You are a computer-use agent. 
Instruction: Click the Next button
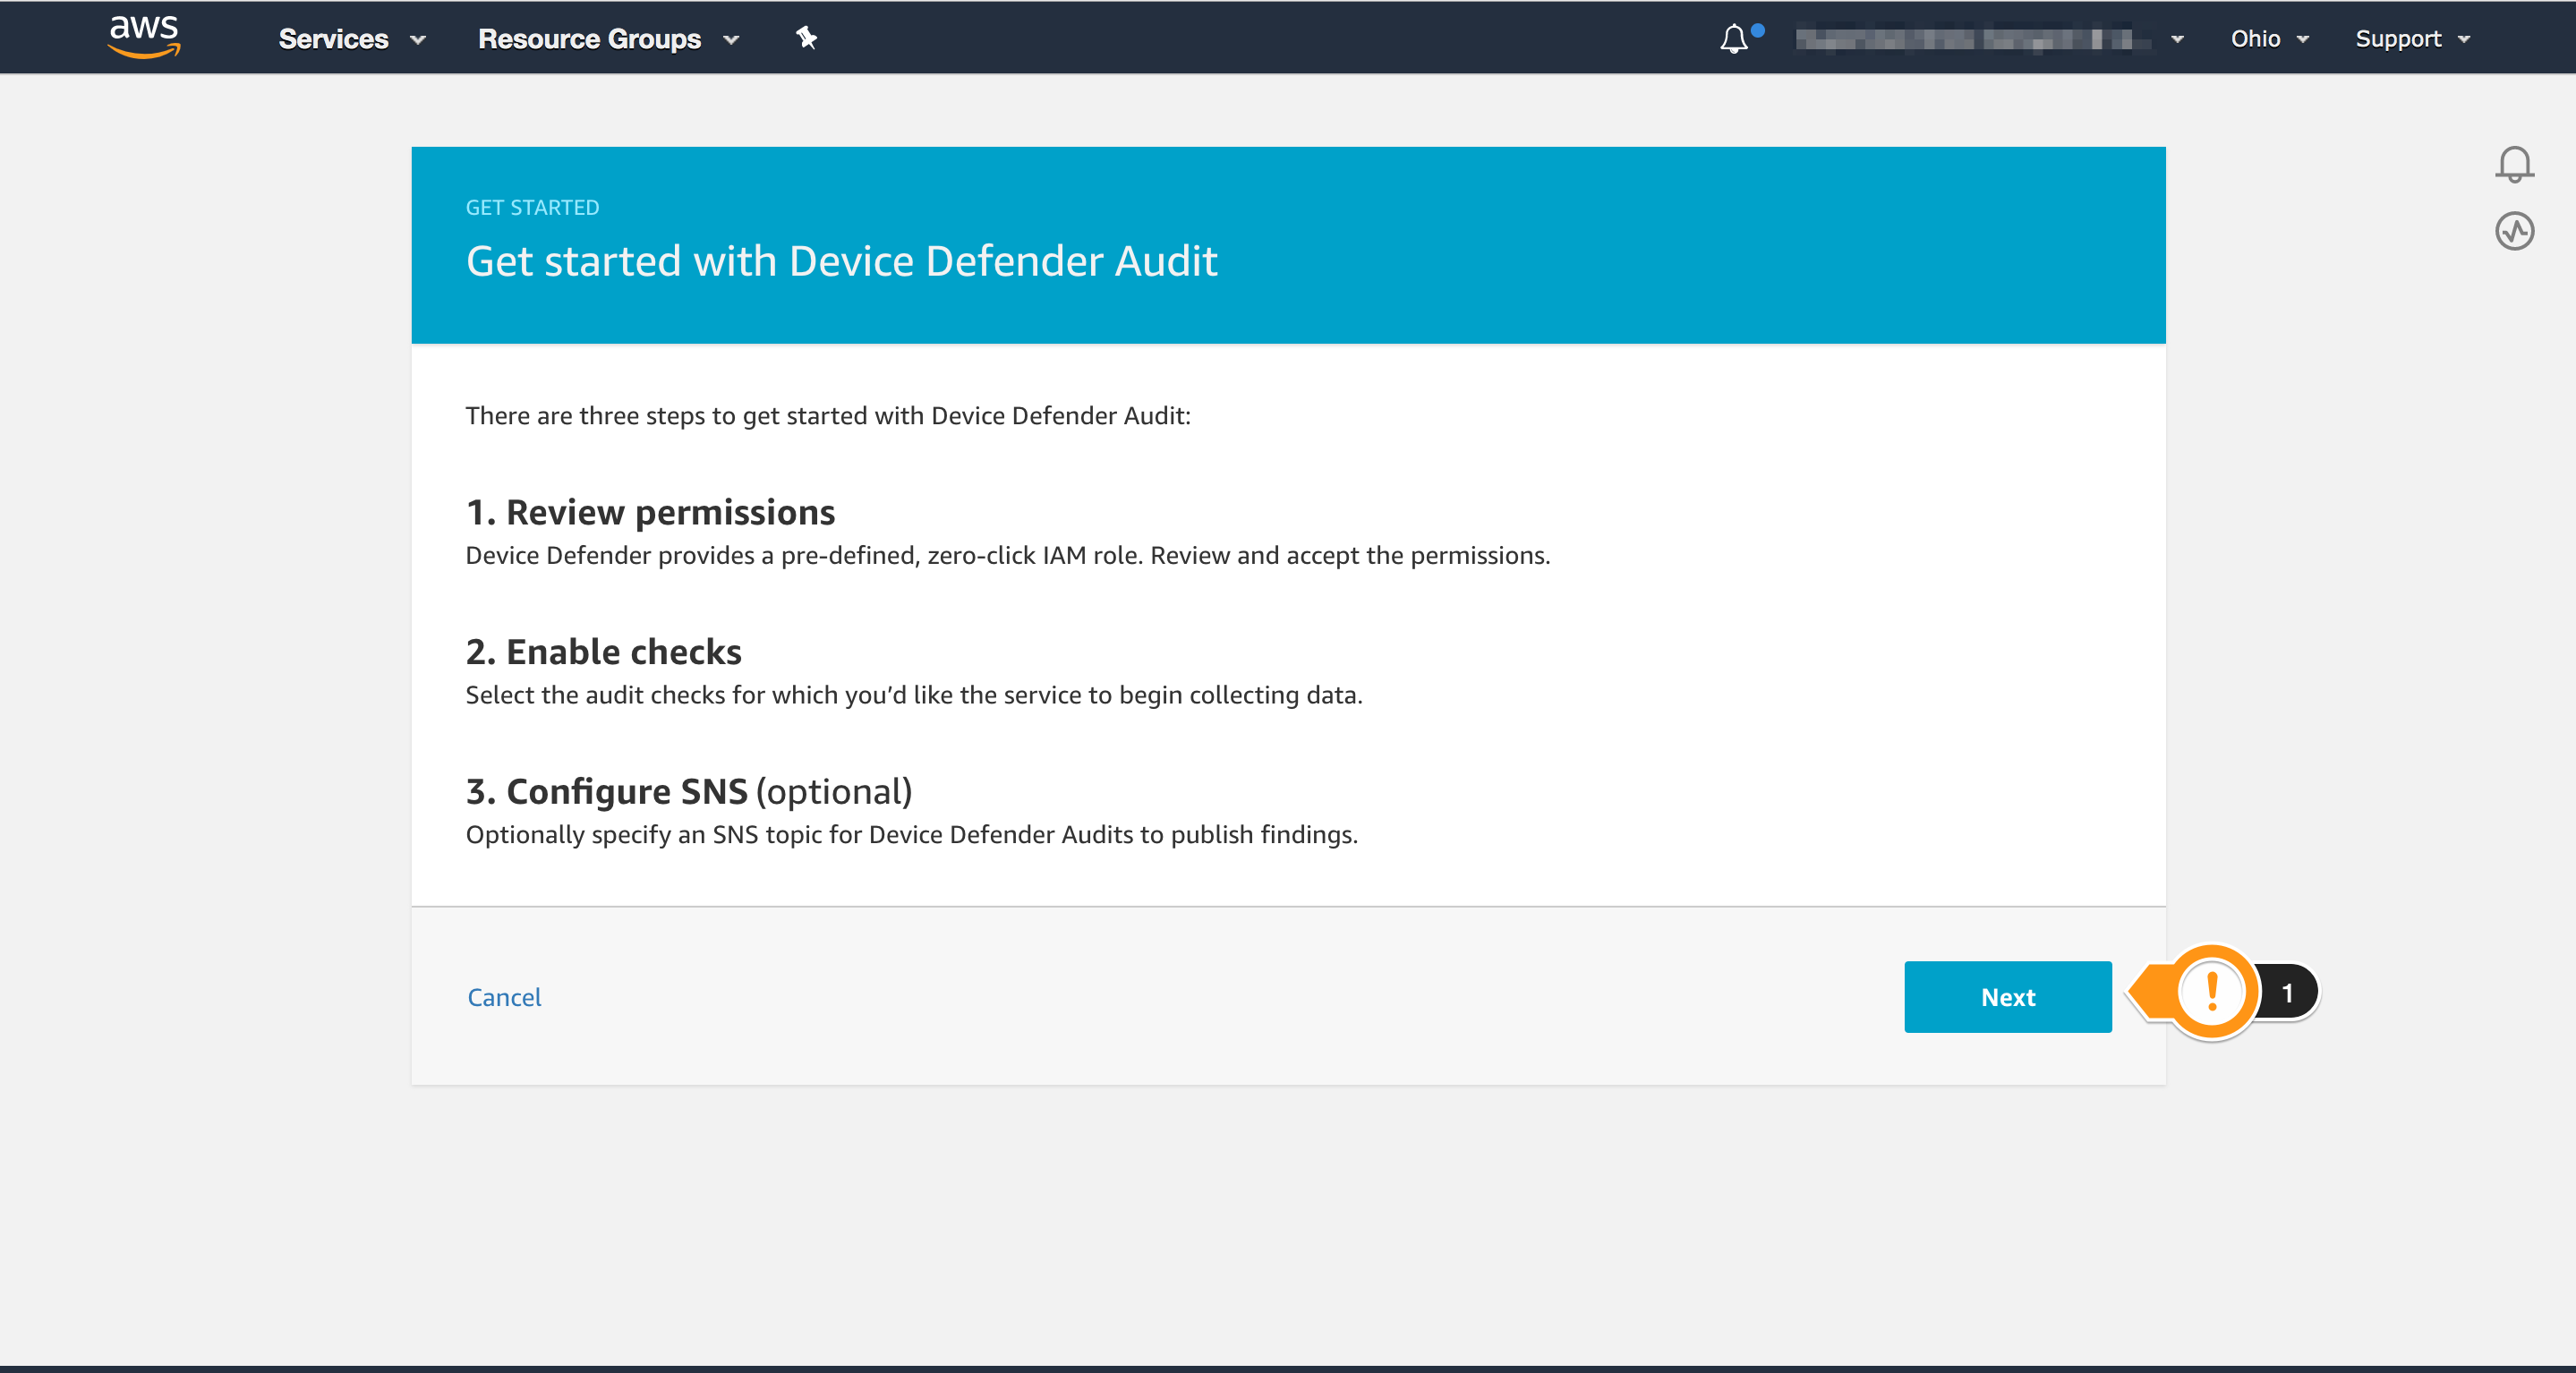[2007, 996]
